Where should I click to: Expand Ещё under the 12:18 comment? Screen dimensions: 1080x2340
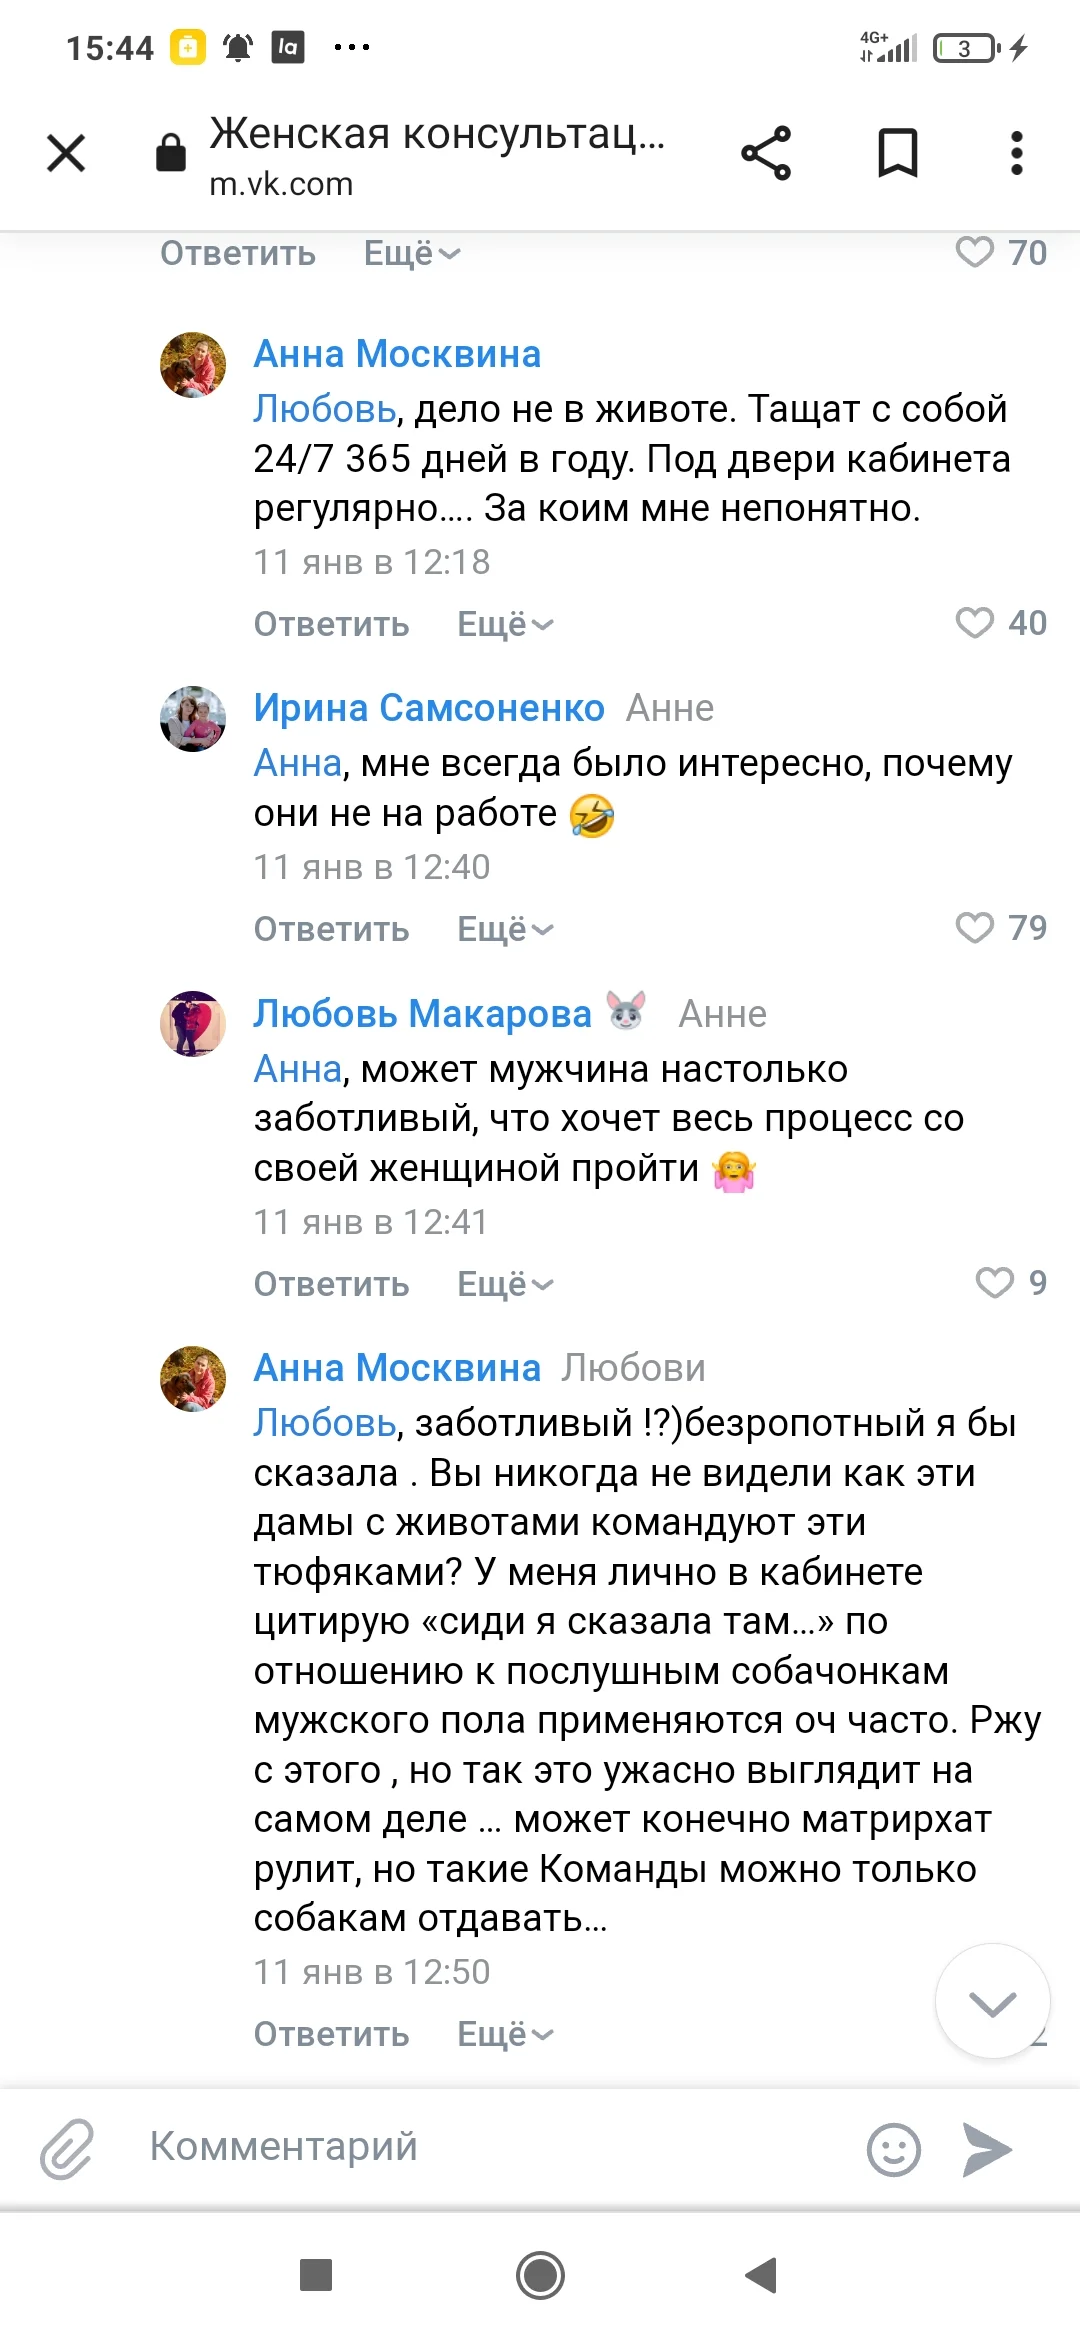point(504,625)
